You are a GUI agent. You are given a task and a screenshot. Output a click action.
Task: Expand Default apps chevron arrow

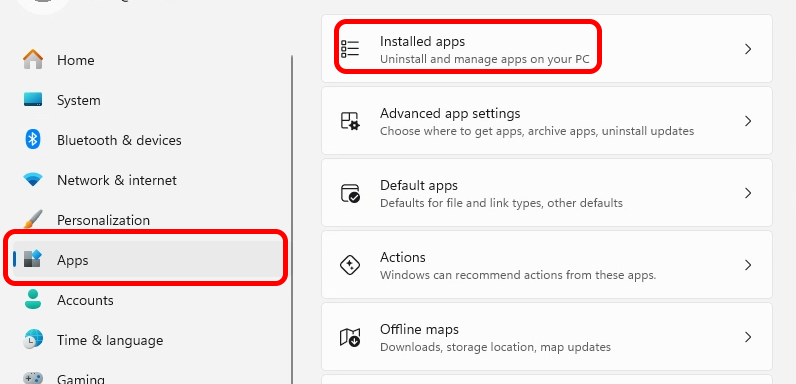click(748, 193)
